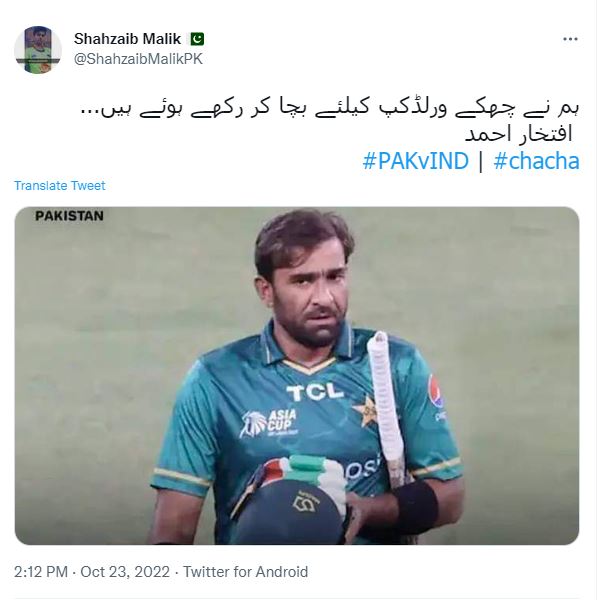Click the 2:12 PM timestamp
The height and width of the screenshot is (600, 599).
41,572
